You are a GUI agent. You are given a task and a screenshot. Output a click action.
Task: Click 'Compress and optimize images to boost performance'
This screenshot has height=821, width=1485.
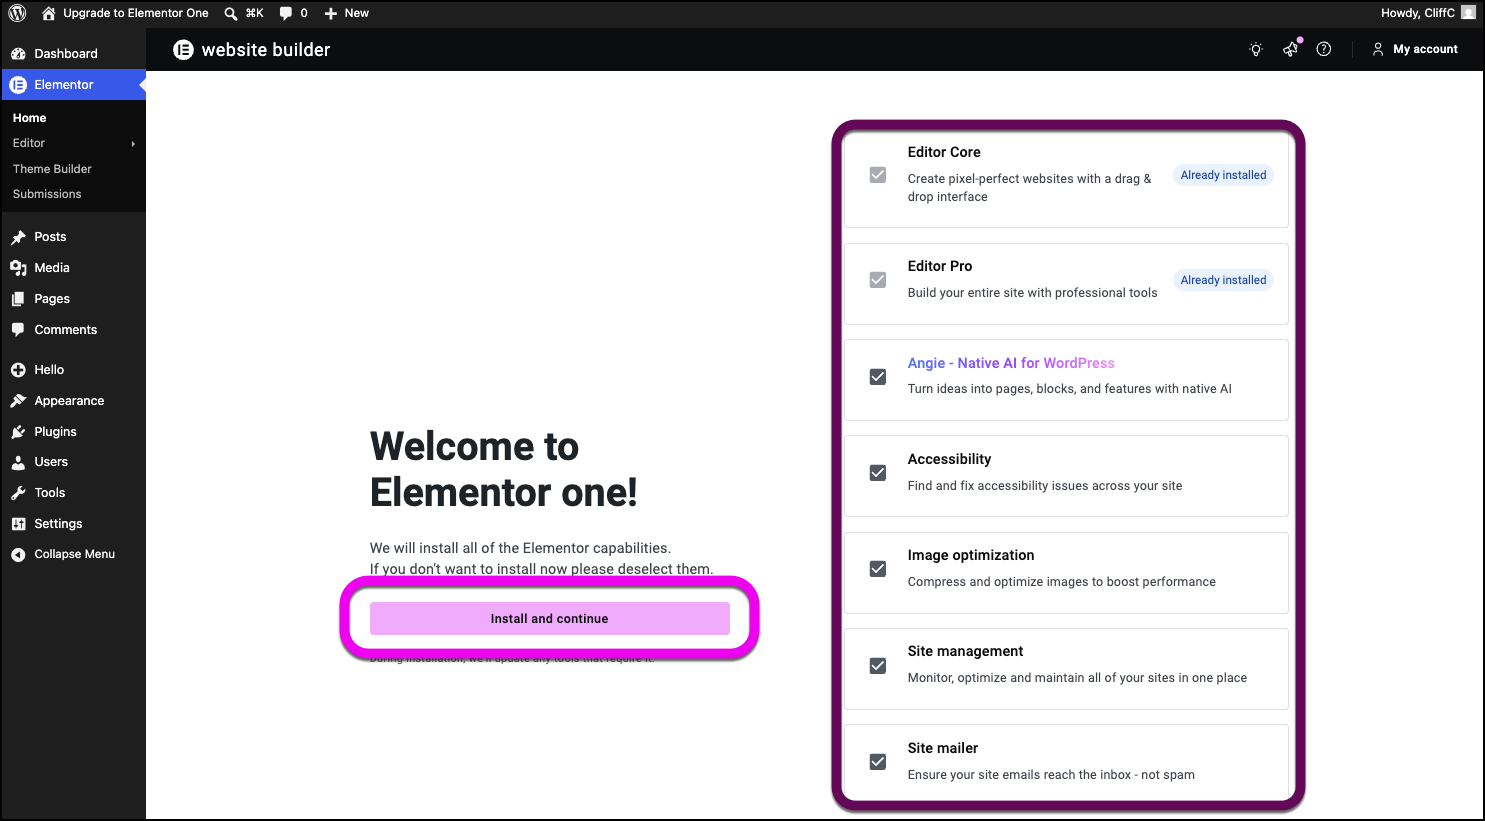1062,582
